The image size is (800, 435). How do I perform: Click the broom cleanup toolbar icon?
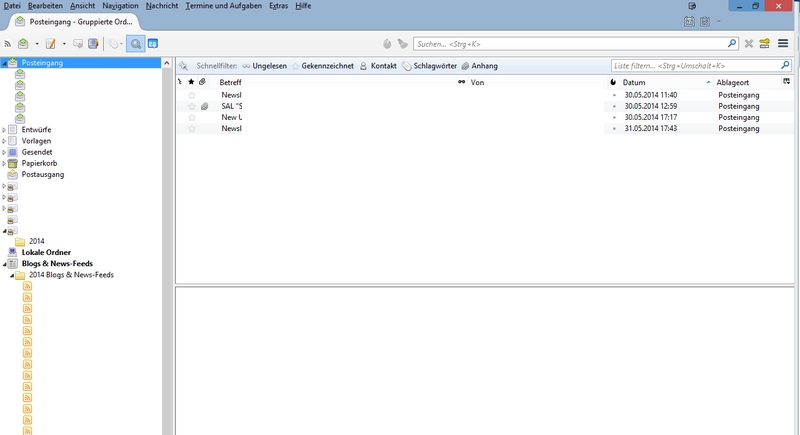tap(403, 44)
